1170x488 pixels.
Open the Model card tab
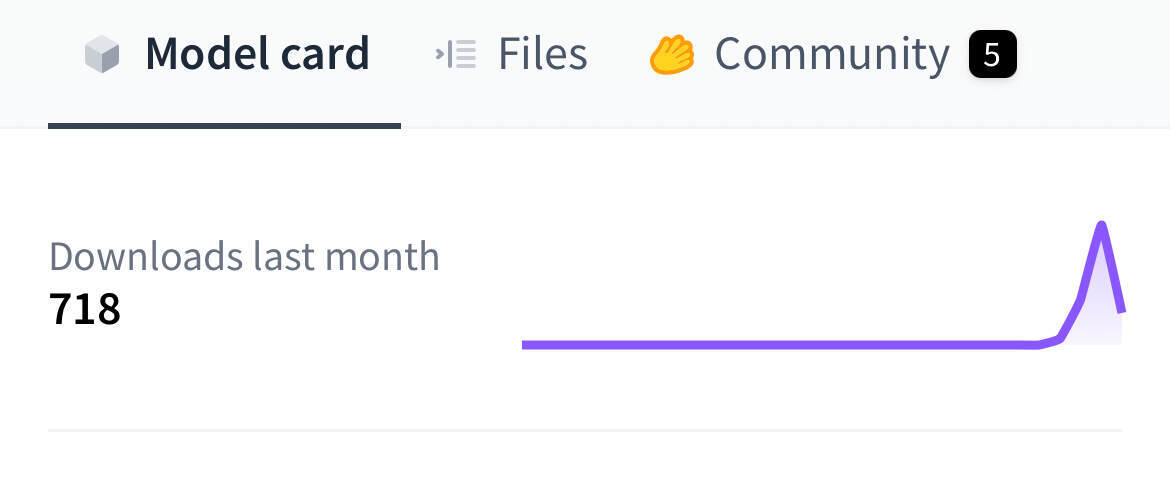click(x=225, y=54)
